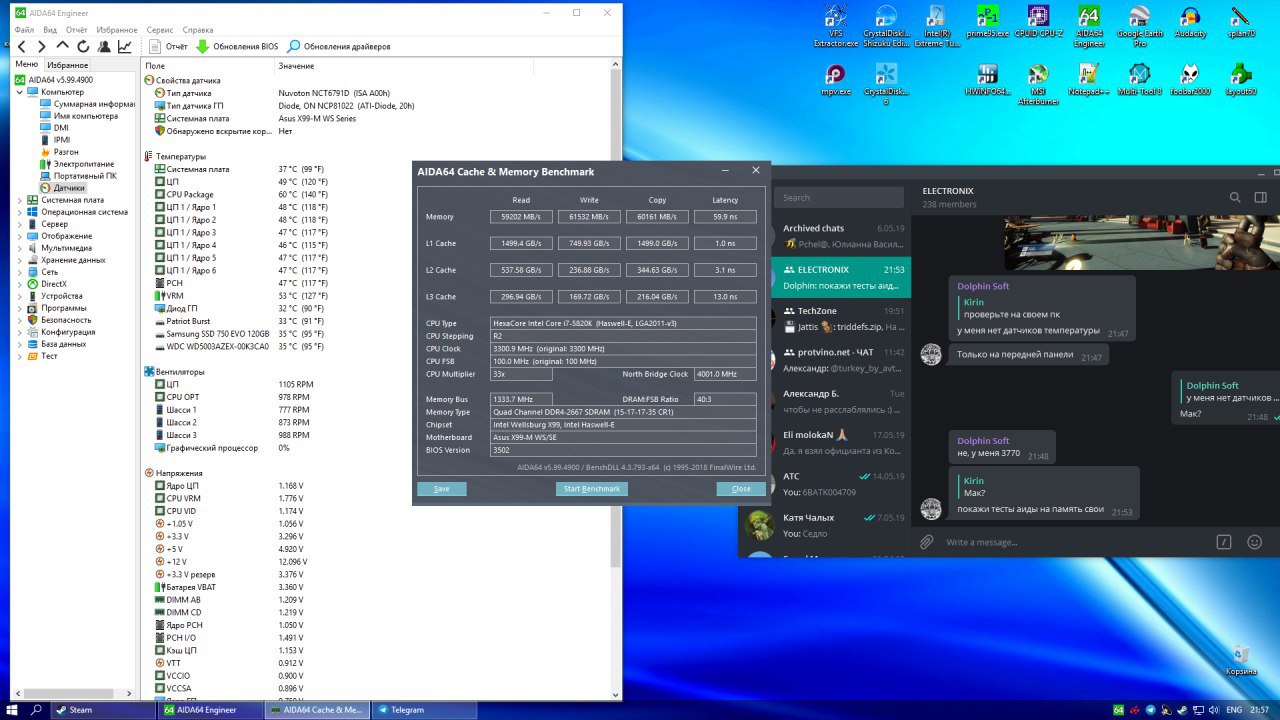Click the Save button in benchmark window
1280x720 pixels.
pyautogui.click(x=442, y=489)
